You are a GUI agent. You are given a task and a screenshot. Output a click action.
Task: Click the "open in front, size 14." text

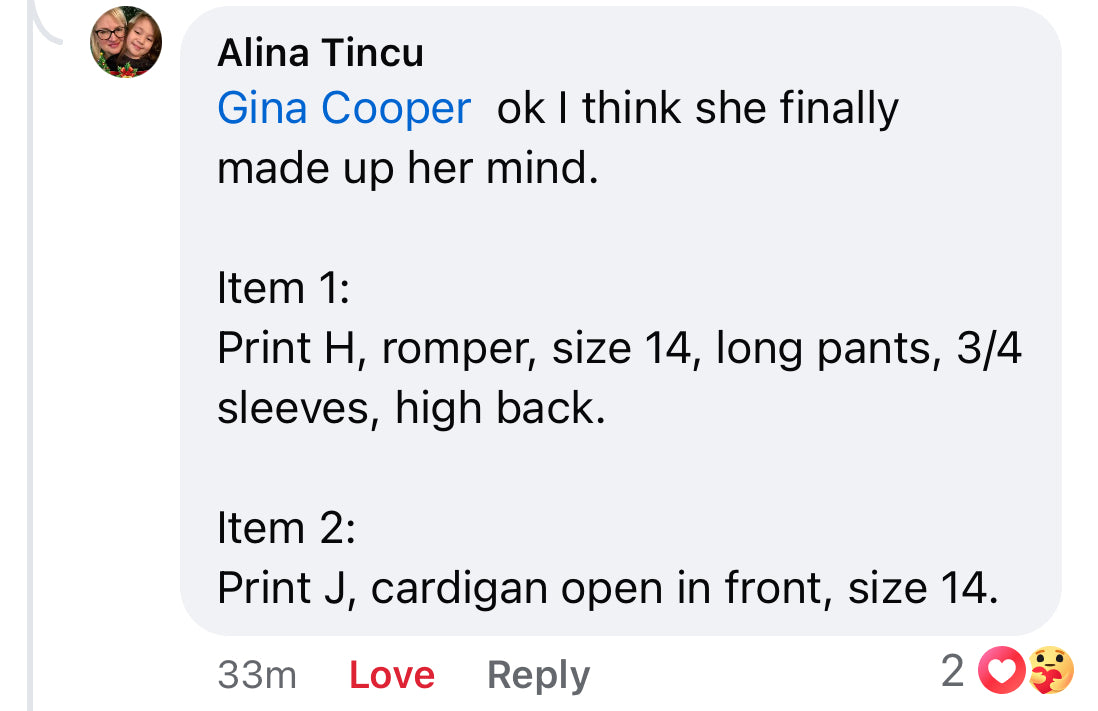(x=780, y=589)
